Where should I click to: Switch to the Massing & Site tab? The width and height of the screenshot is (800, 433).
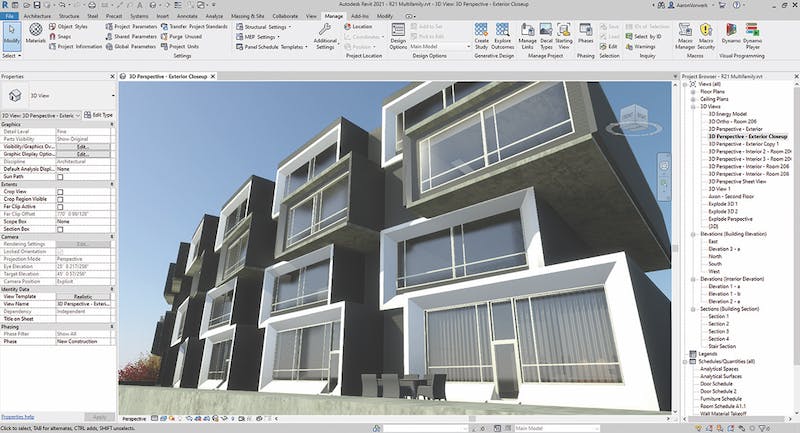tap(247, 16)
